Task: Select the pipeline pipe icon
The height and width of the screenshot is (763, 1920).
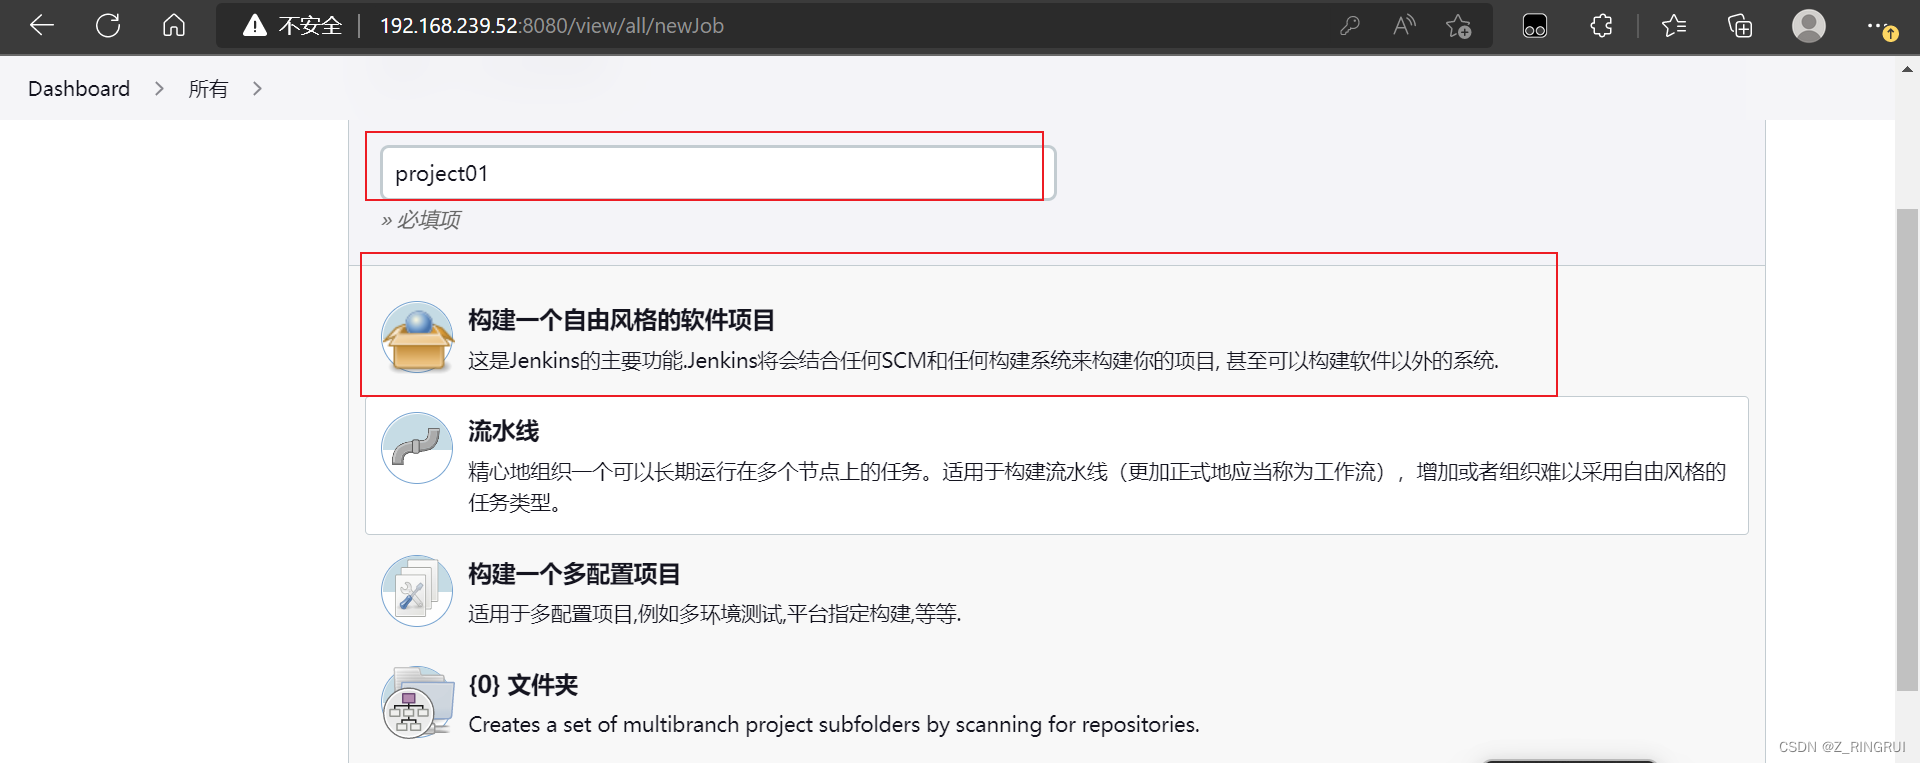Action: 417,448
